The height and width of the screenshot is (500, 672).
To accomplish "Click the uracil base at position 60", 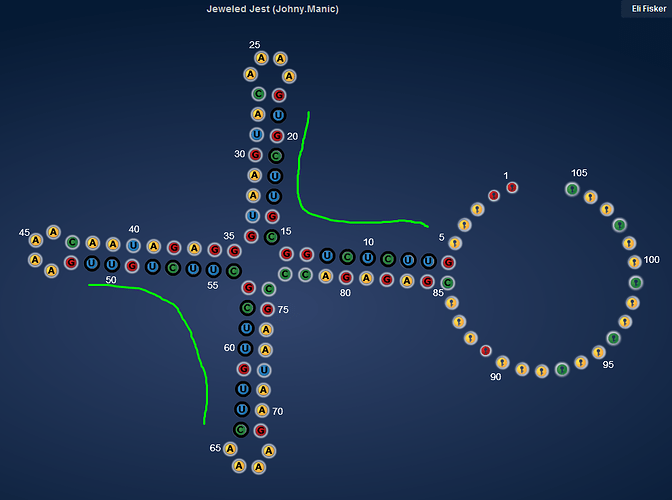I will [x=245, y=349].
